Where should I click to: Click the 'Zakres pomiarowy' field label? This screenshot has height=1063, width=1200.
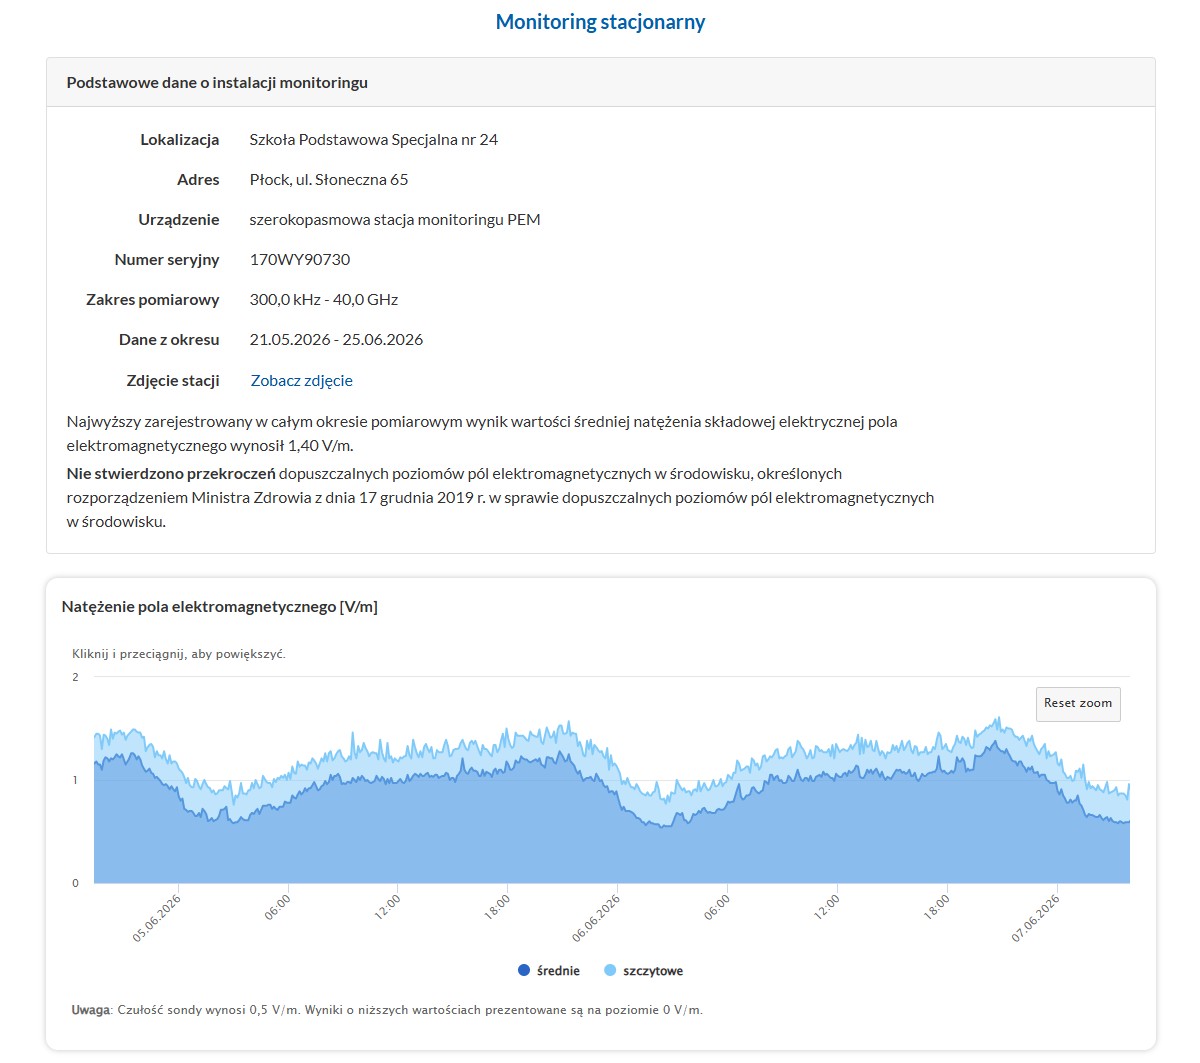(153, 300)
